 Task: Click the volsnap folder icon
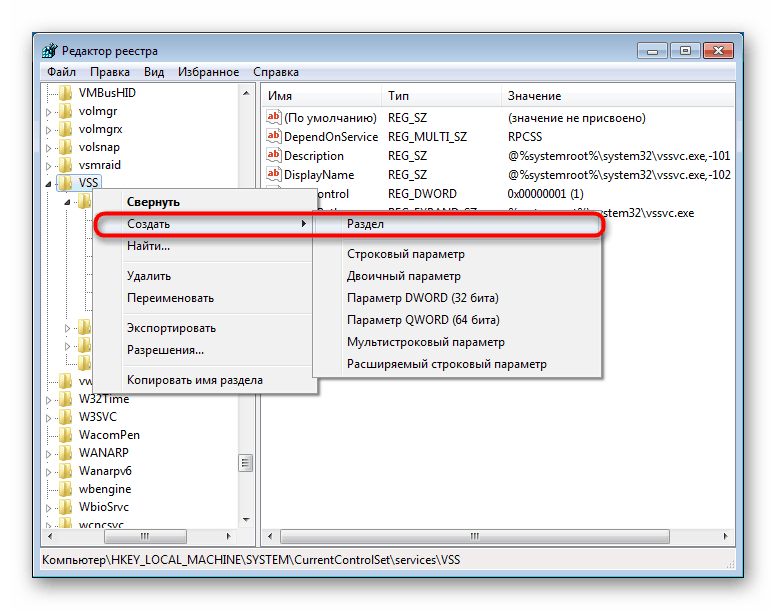(65, 147)
